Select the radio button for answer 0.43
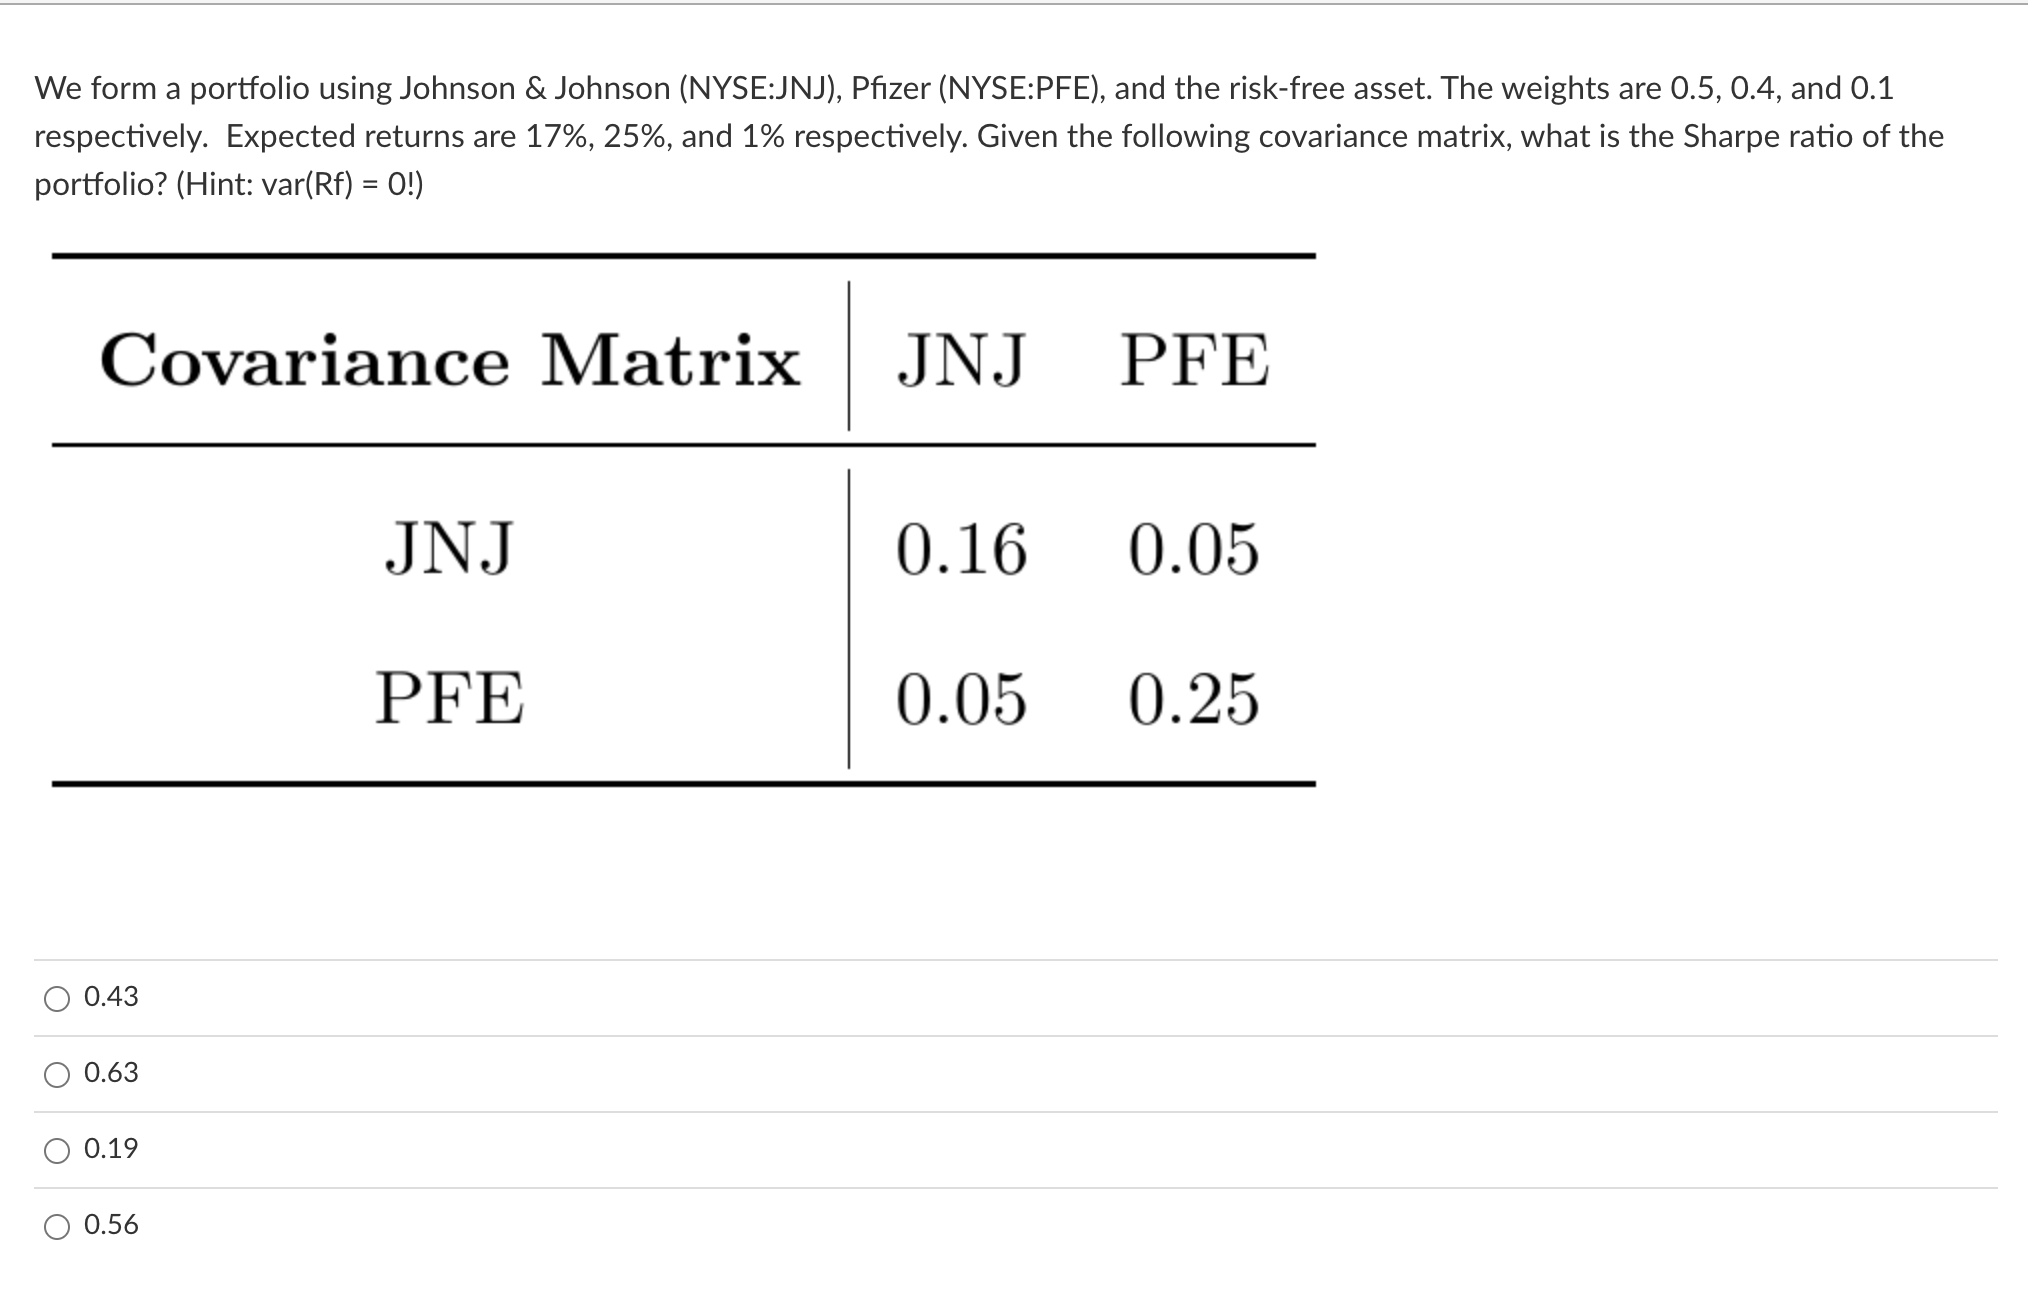 [x=57, y=996]
